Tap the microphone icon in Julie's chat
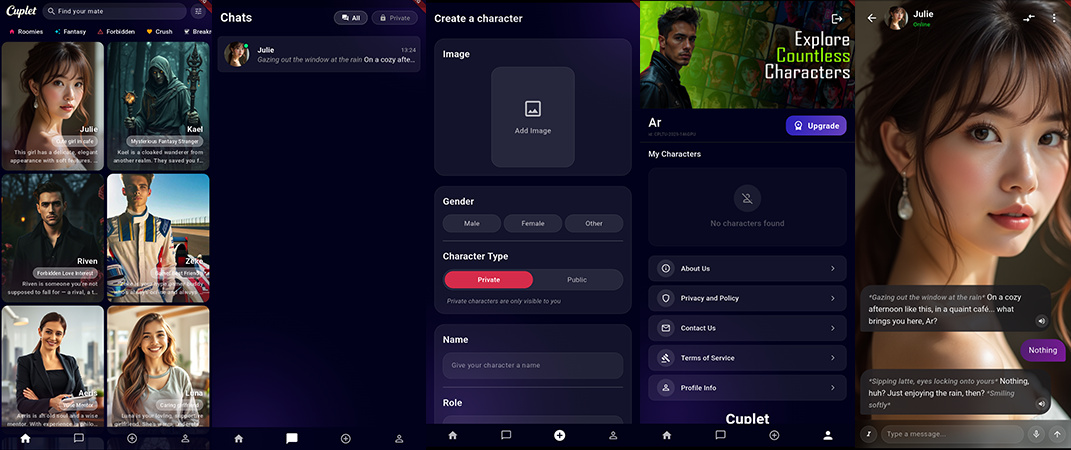The width and height of the screenshot is (1071, 450). click(x=1036, y=434)
